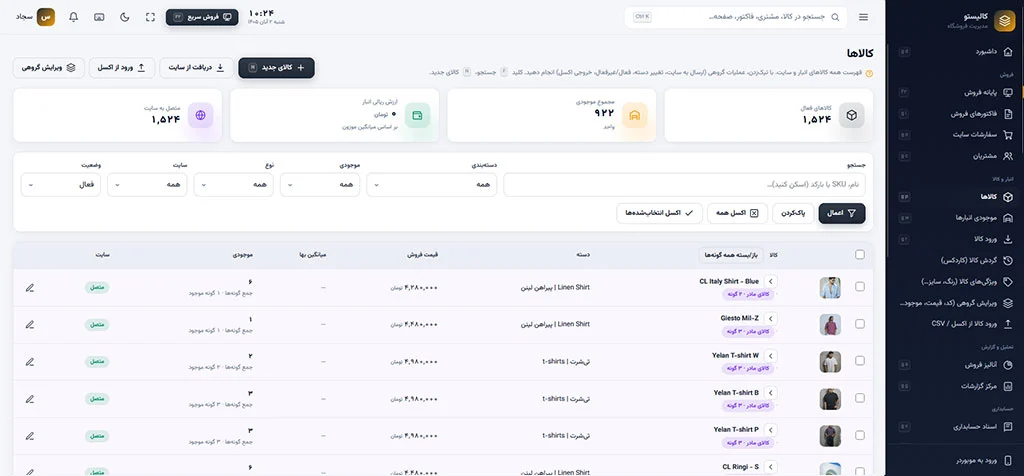Open the سایت filter dropdown
This screenshot has height=476, width=1024.
pyautogui.click(x=147, y=185)
